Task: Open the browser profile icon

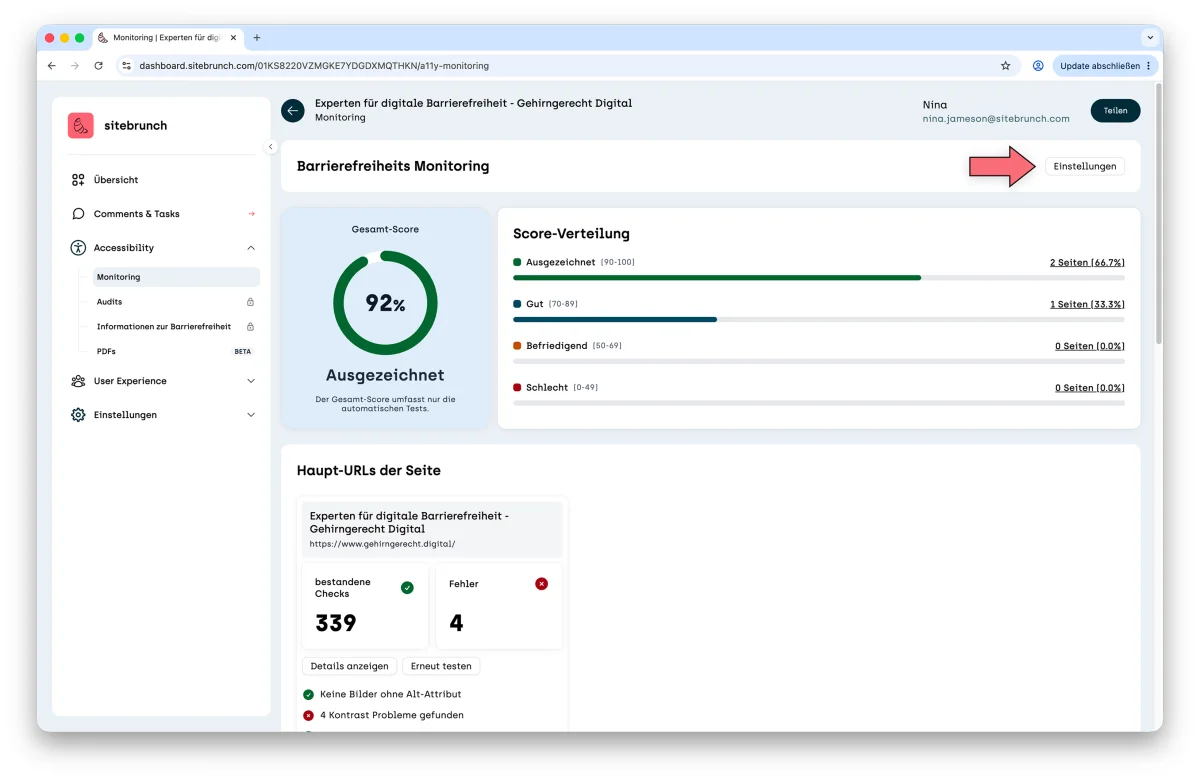Action: [x=1038, y=66]
